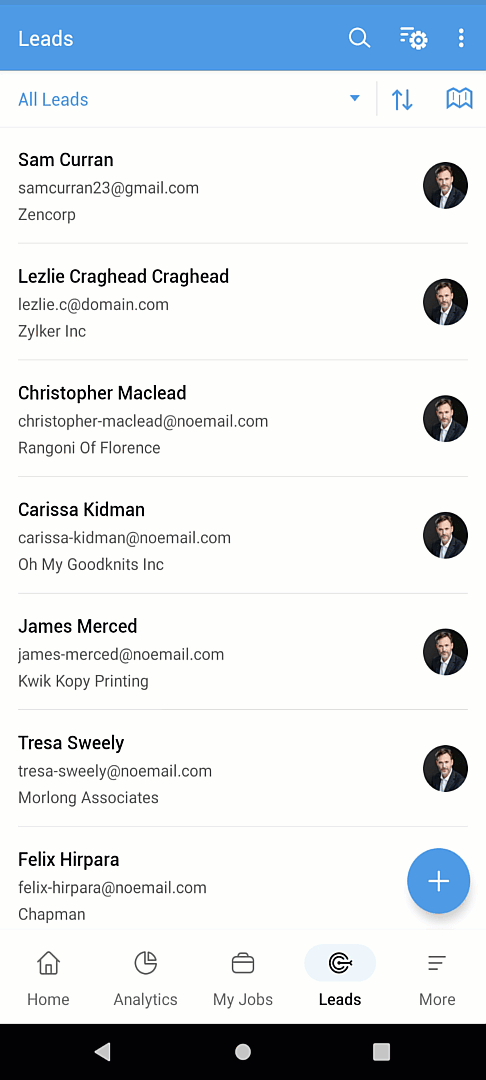
Task: Open Sam Curran lead record
Action: (243, 186)
